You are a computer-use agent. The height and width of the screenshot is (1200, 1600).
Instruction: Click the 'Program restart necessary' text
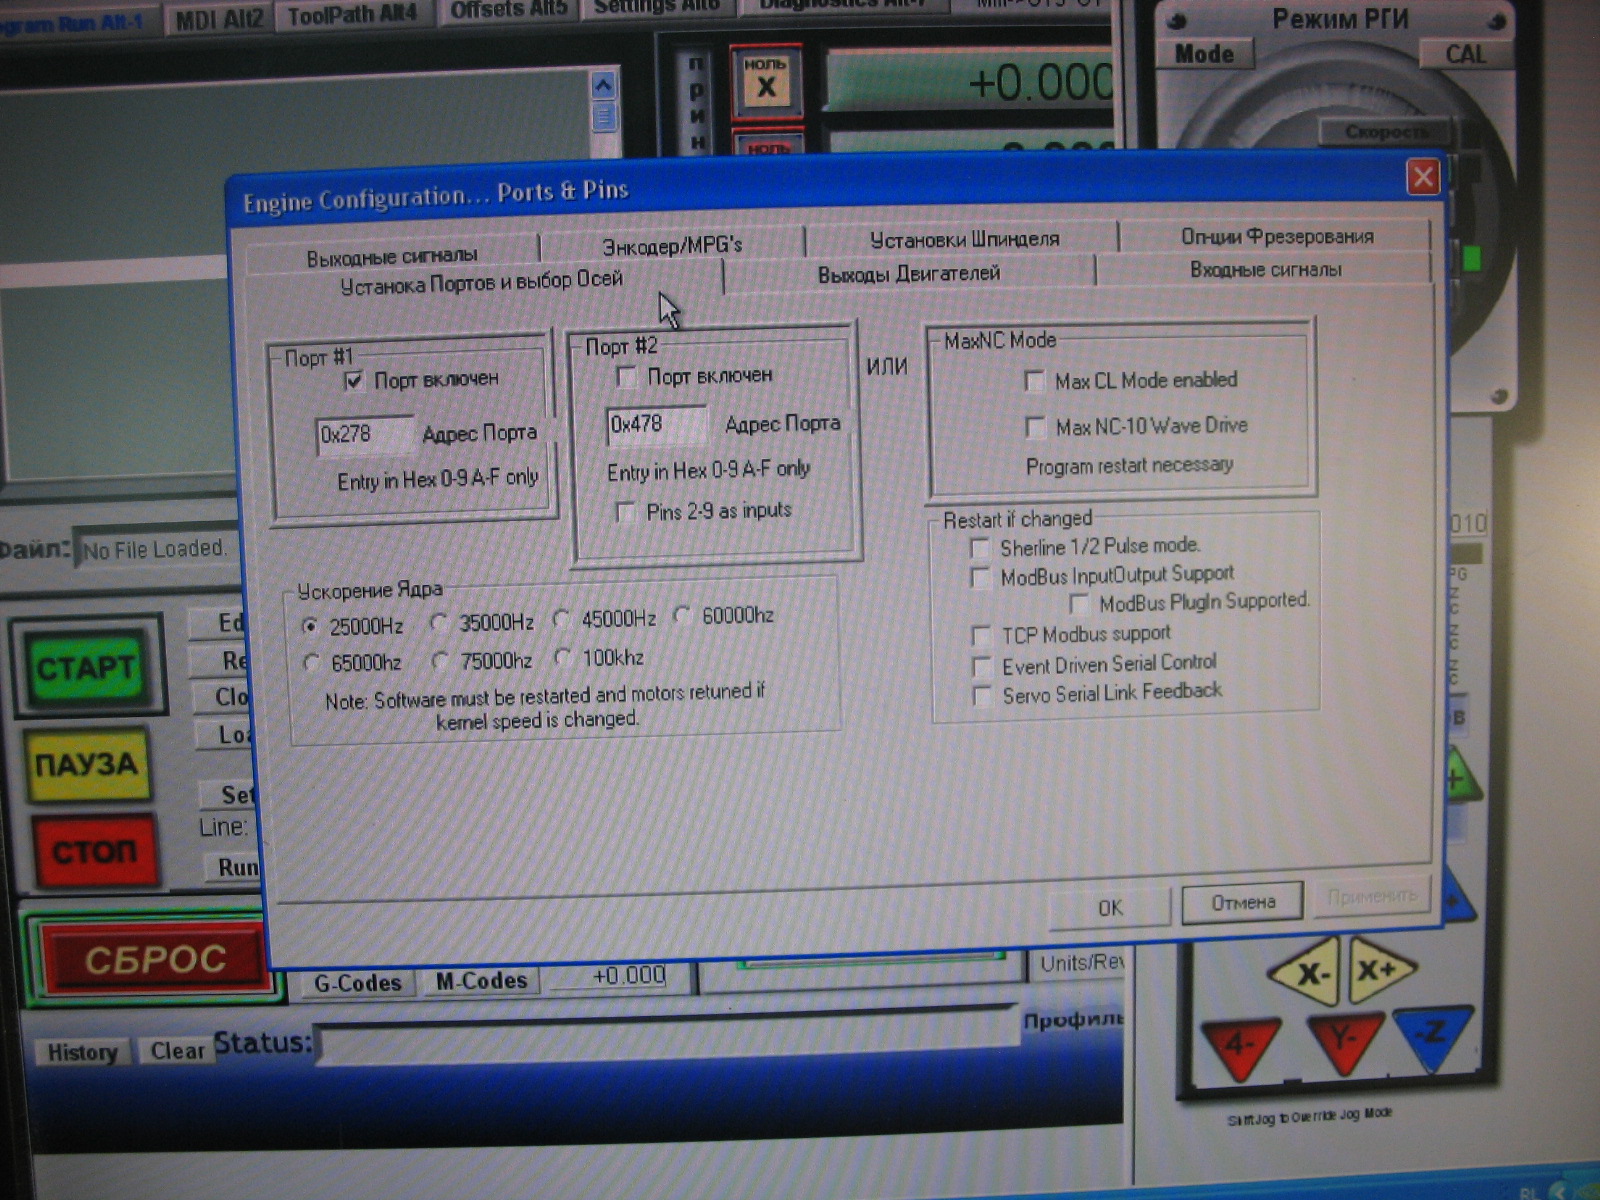(1129, 466)
